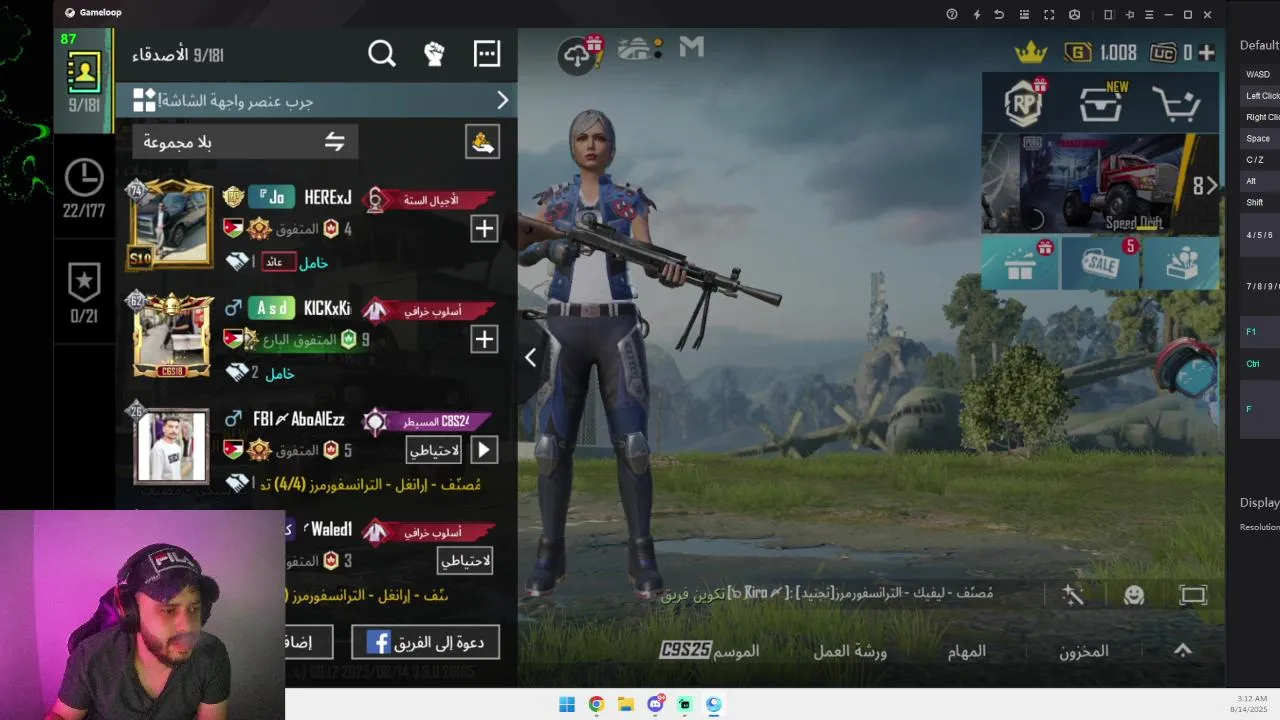Click the G coin currency icon
Image resolution: width=1280 pixels, height=720 pixels.
click(x=1078, y=53)
